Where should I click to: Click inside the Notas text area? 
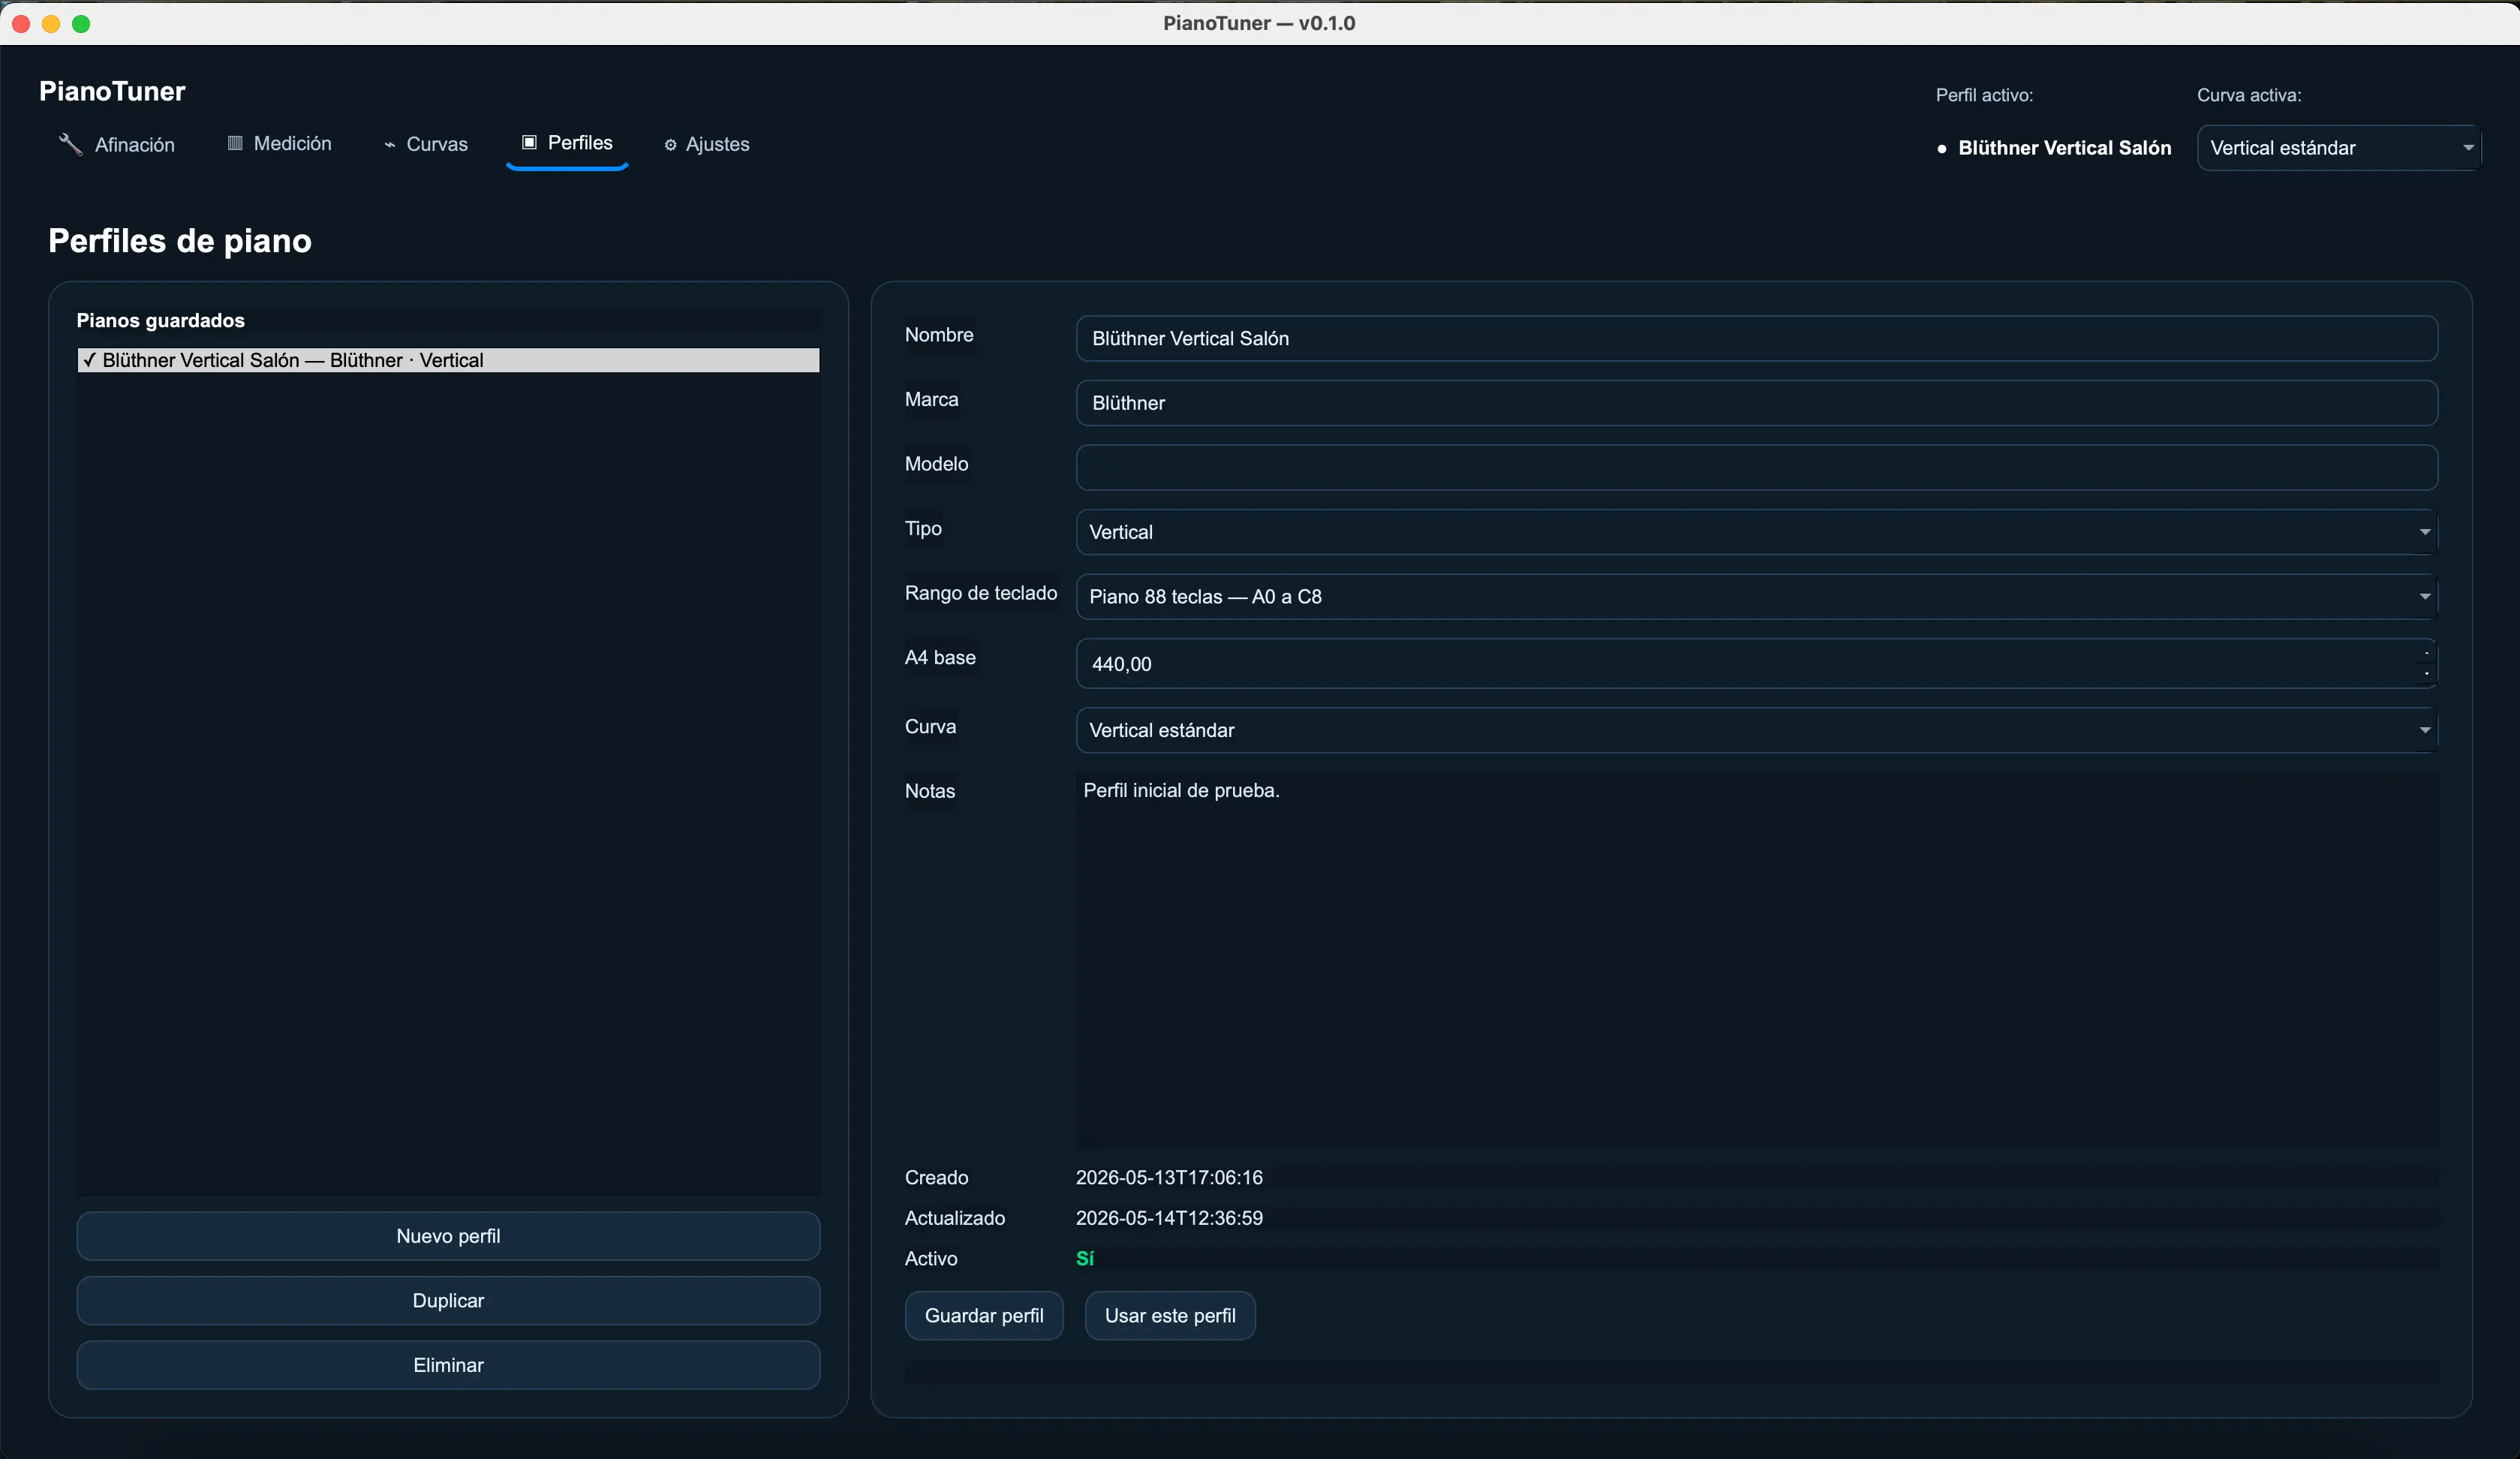tap(1756, 960)
